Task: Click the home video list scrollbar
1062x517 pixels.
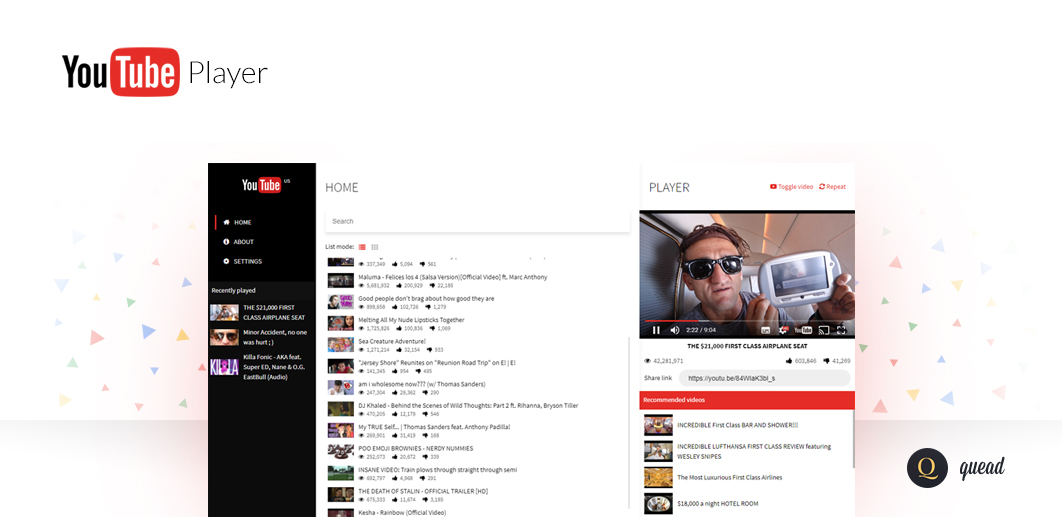Action: click(629, 423)
